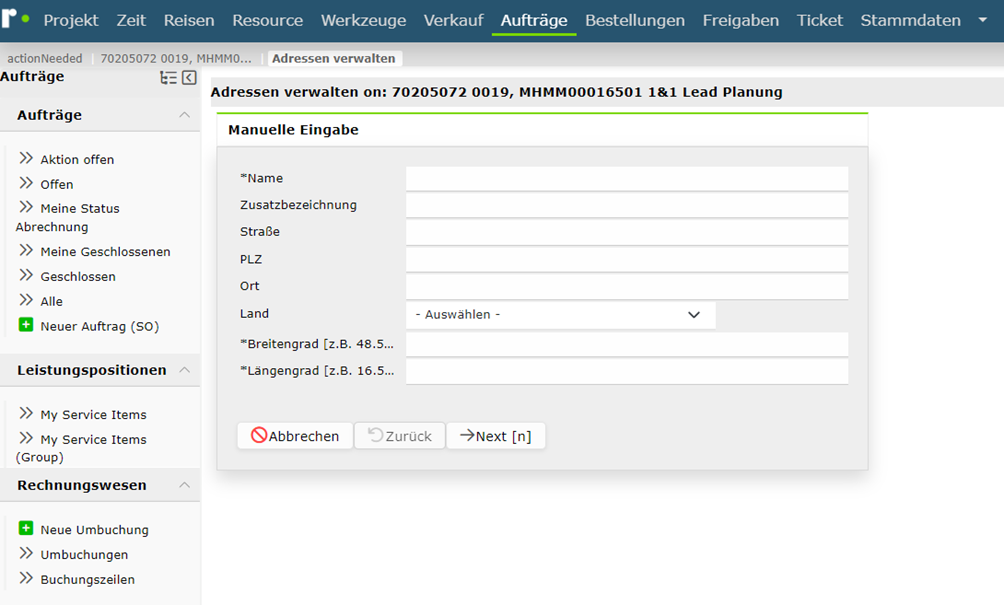The width and height of the screenshot is (1004, 605).
Task: Open the Zeit menu
Action: (131, 20)
